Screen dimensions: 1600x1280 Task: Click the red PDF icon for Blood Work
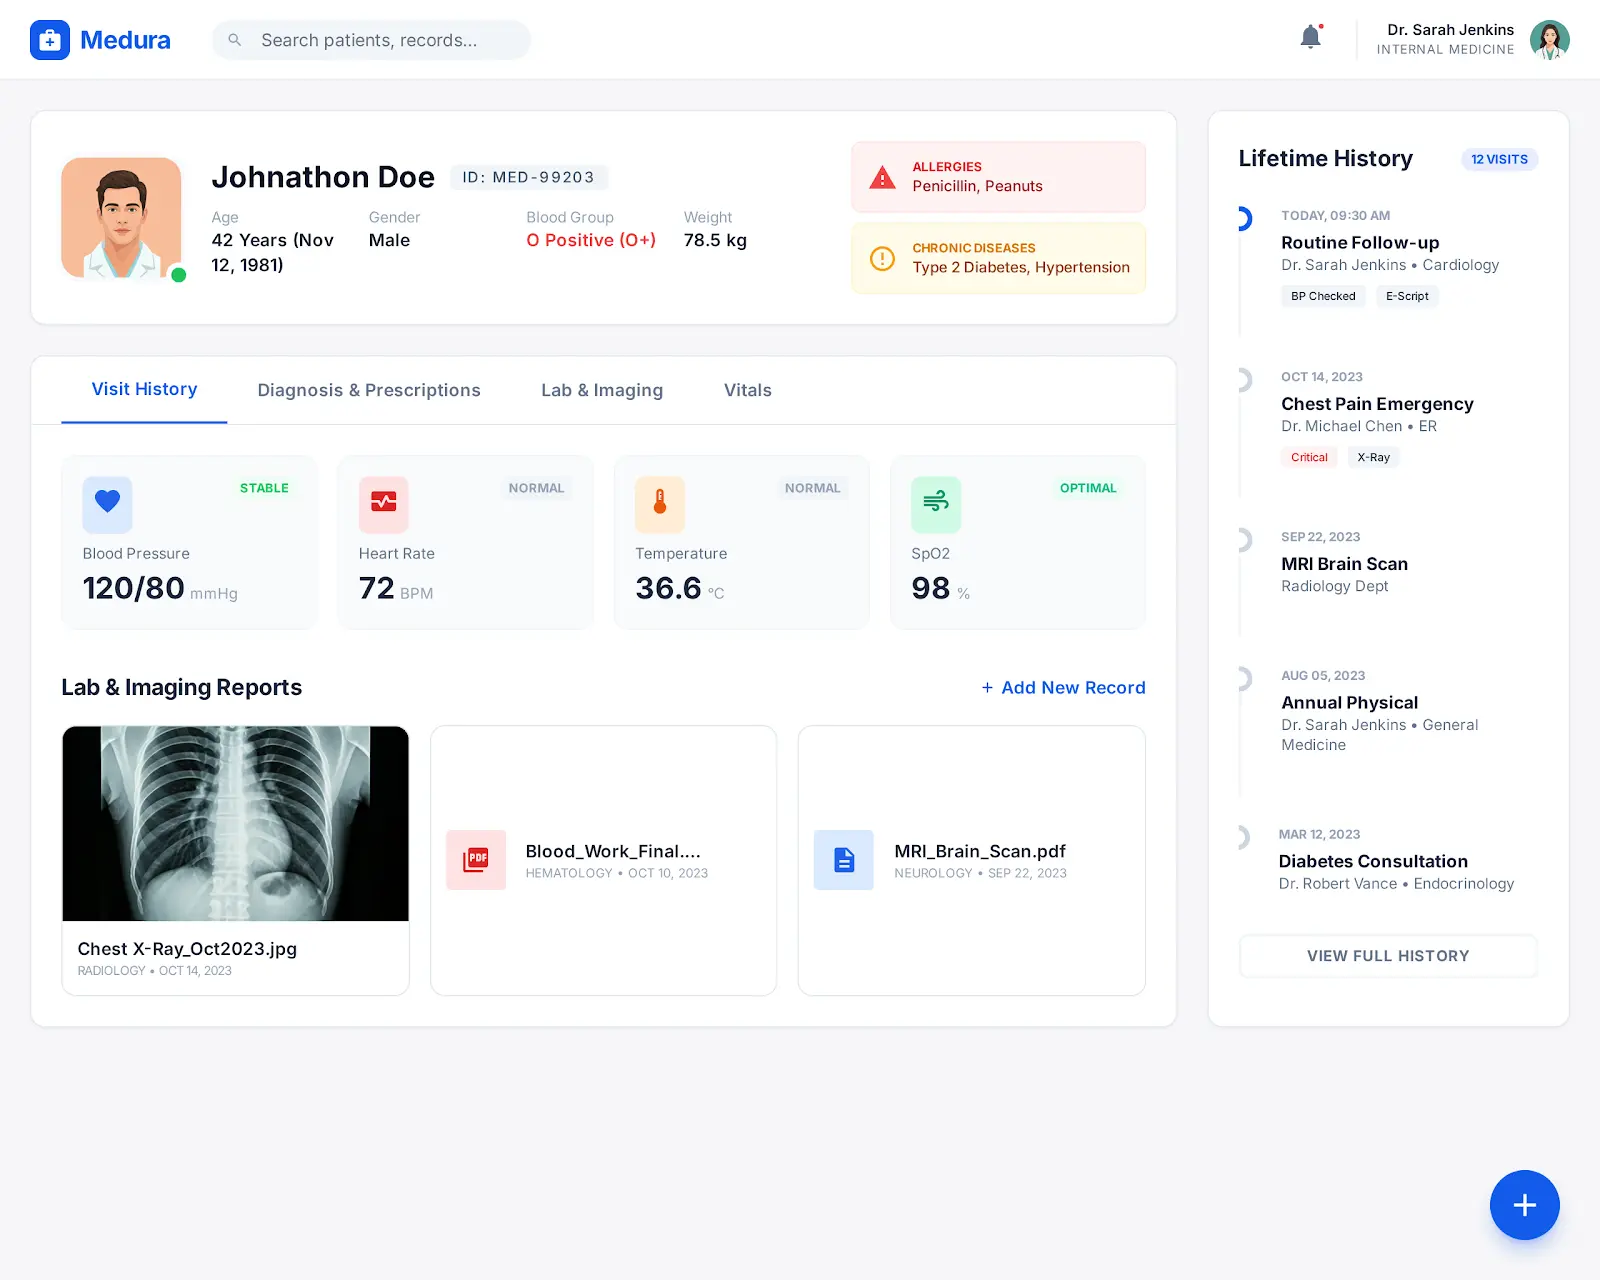point(476,860)
